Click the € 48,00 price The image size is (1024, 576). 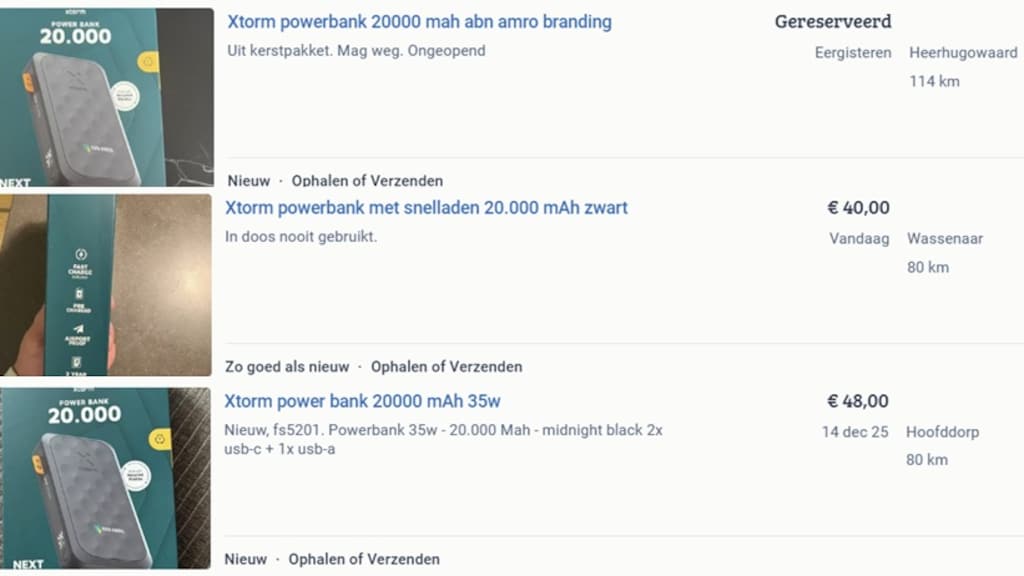click(858, 401)
